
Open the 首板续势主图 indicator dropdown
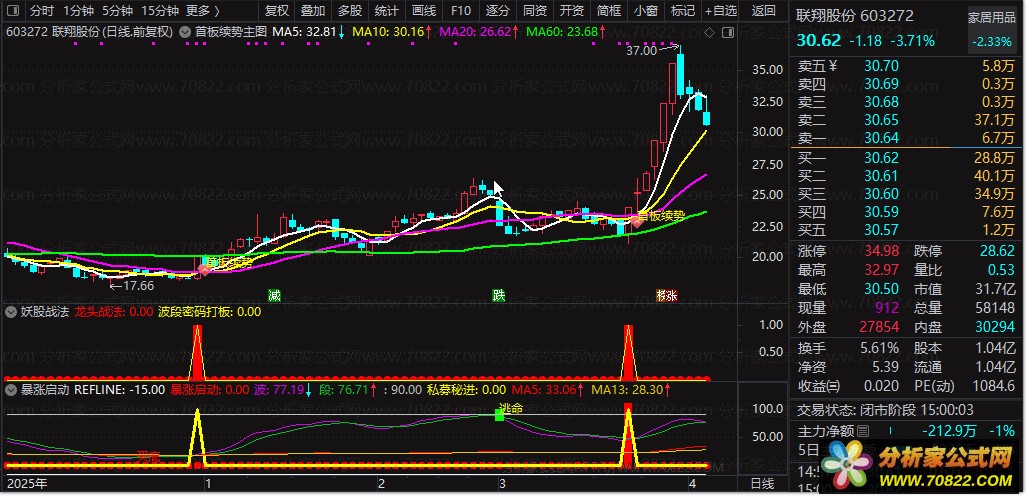tap(184, 32)
